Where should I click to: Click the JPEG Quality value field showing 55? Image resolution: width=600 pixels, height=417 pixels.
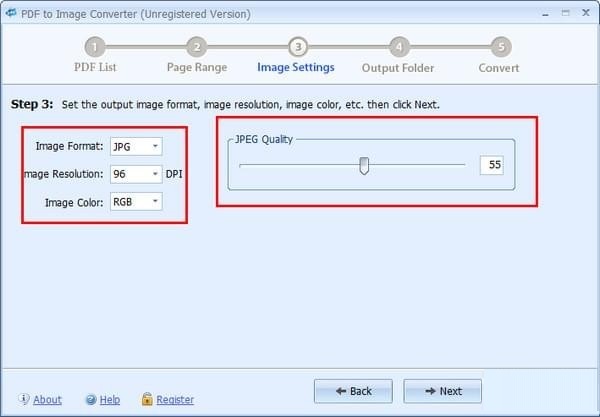pyautogui.click(x=492, y=165)
